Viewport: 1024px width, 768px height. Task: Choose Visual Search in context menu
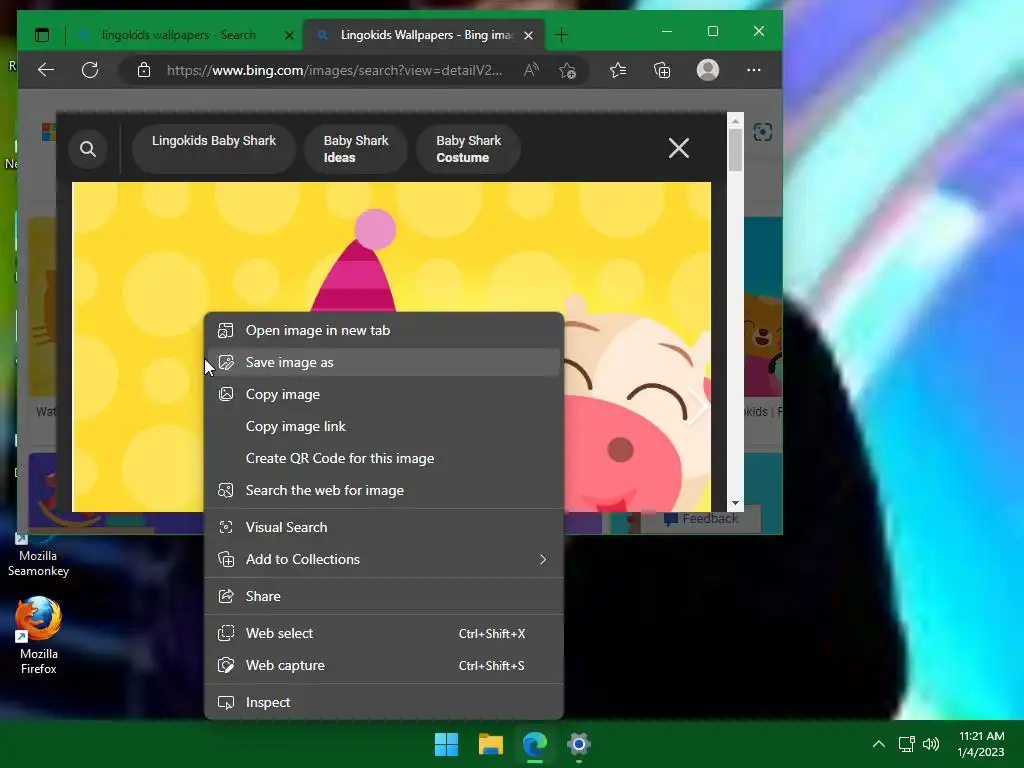(x=383, y=527)
